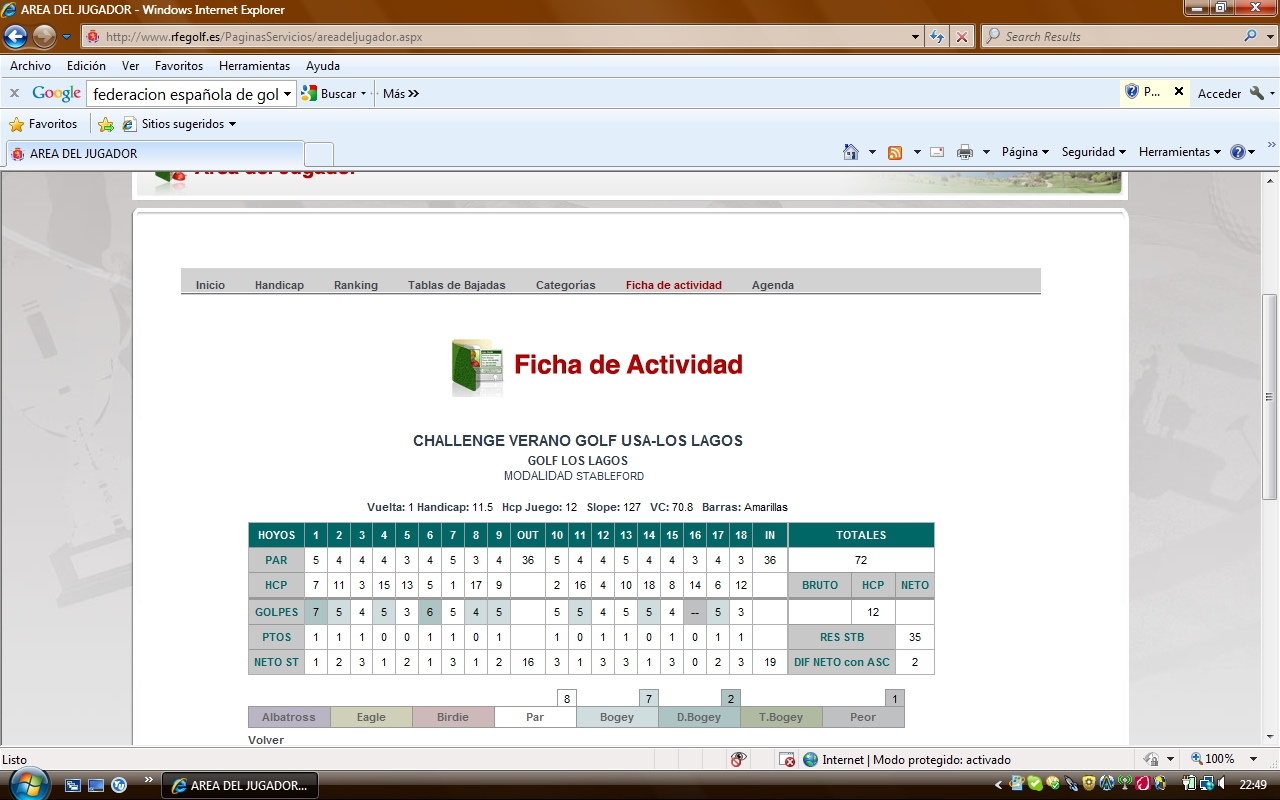Expand the search provider dropdown
Screen dimensions: 1280x800
click(x=1271, y=36)
